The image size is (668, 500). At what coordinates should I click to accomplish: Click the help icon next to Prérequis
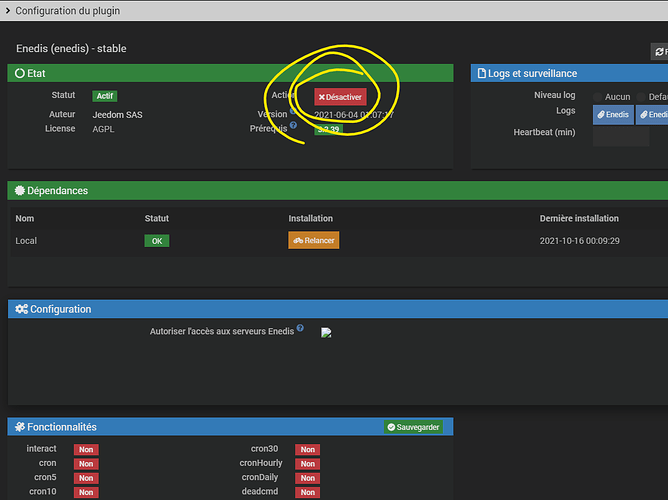click(293, 125)
